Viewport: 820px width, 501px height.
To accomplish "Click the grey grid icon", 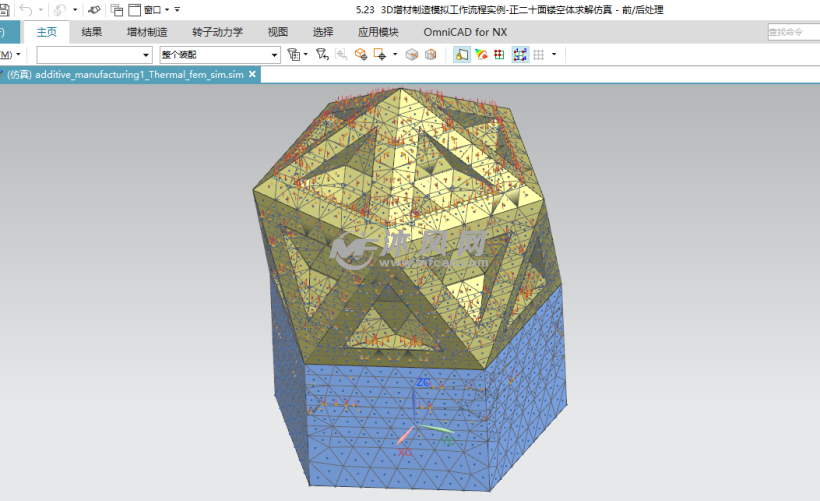I will [539, 54].
